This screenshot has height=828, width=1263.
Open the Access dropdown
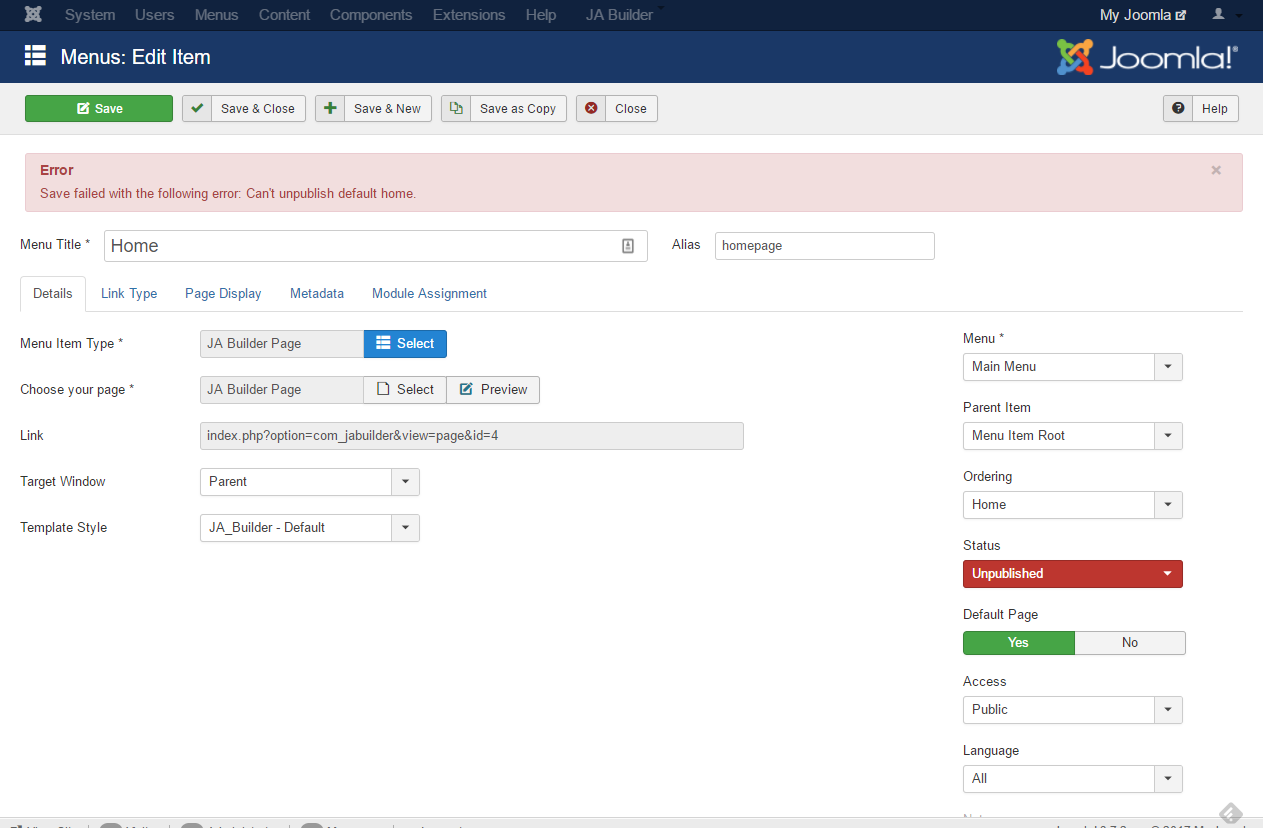[x=1073, y=709]
